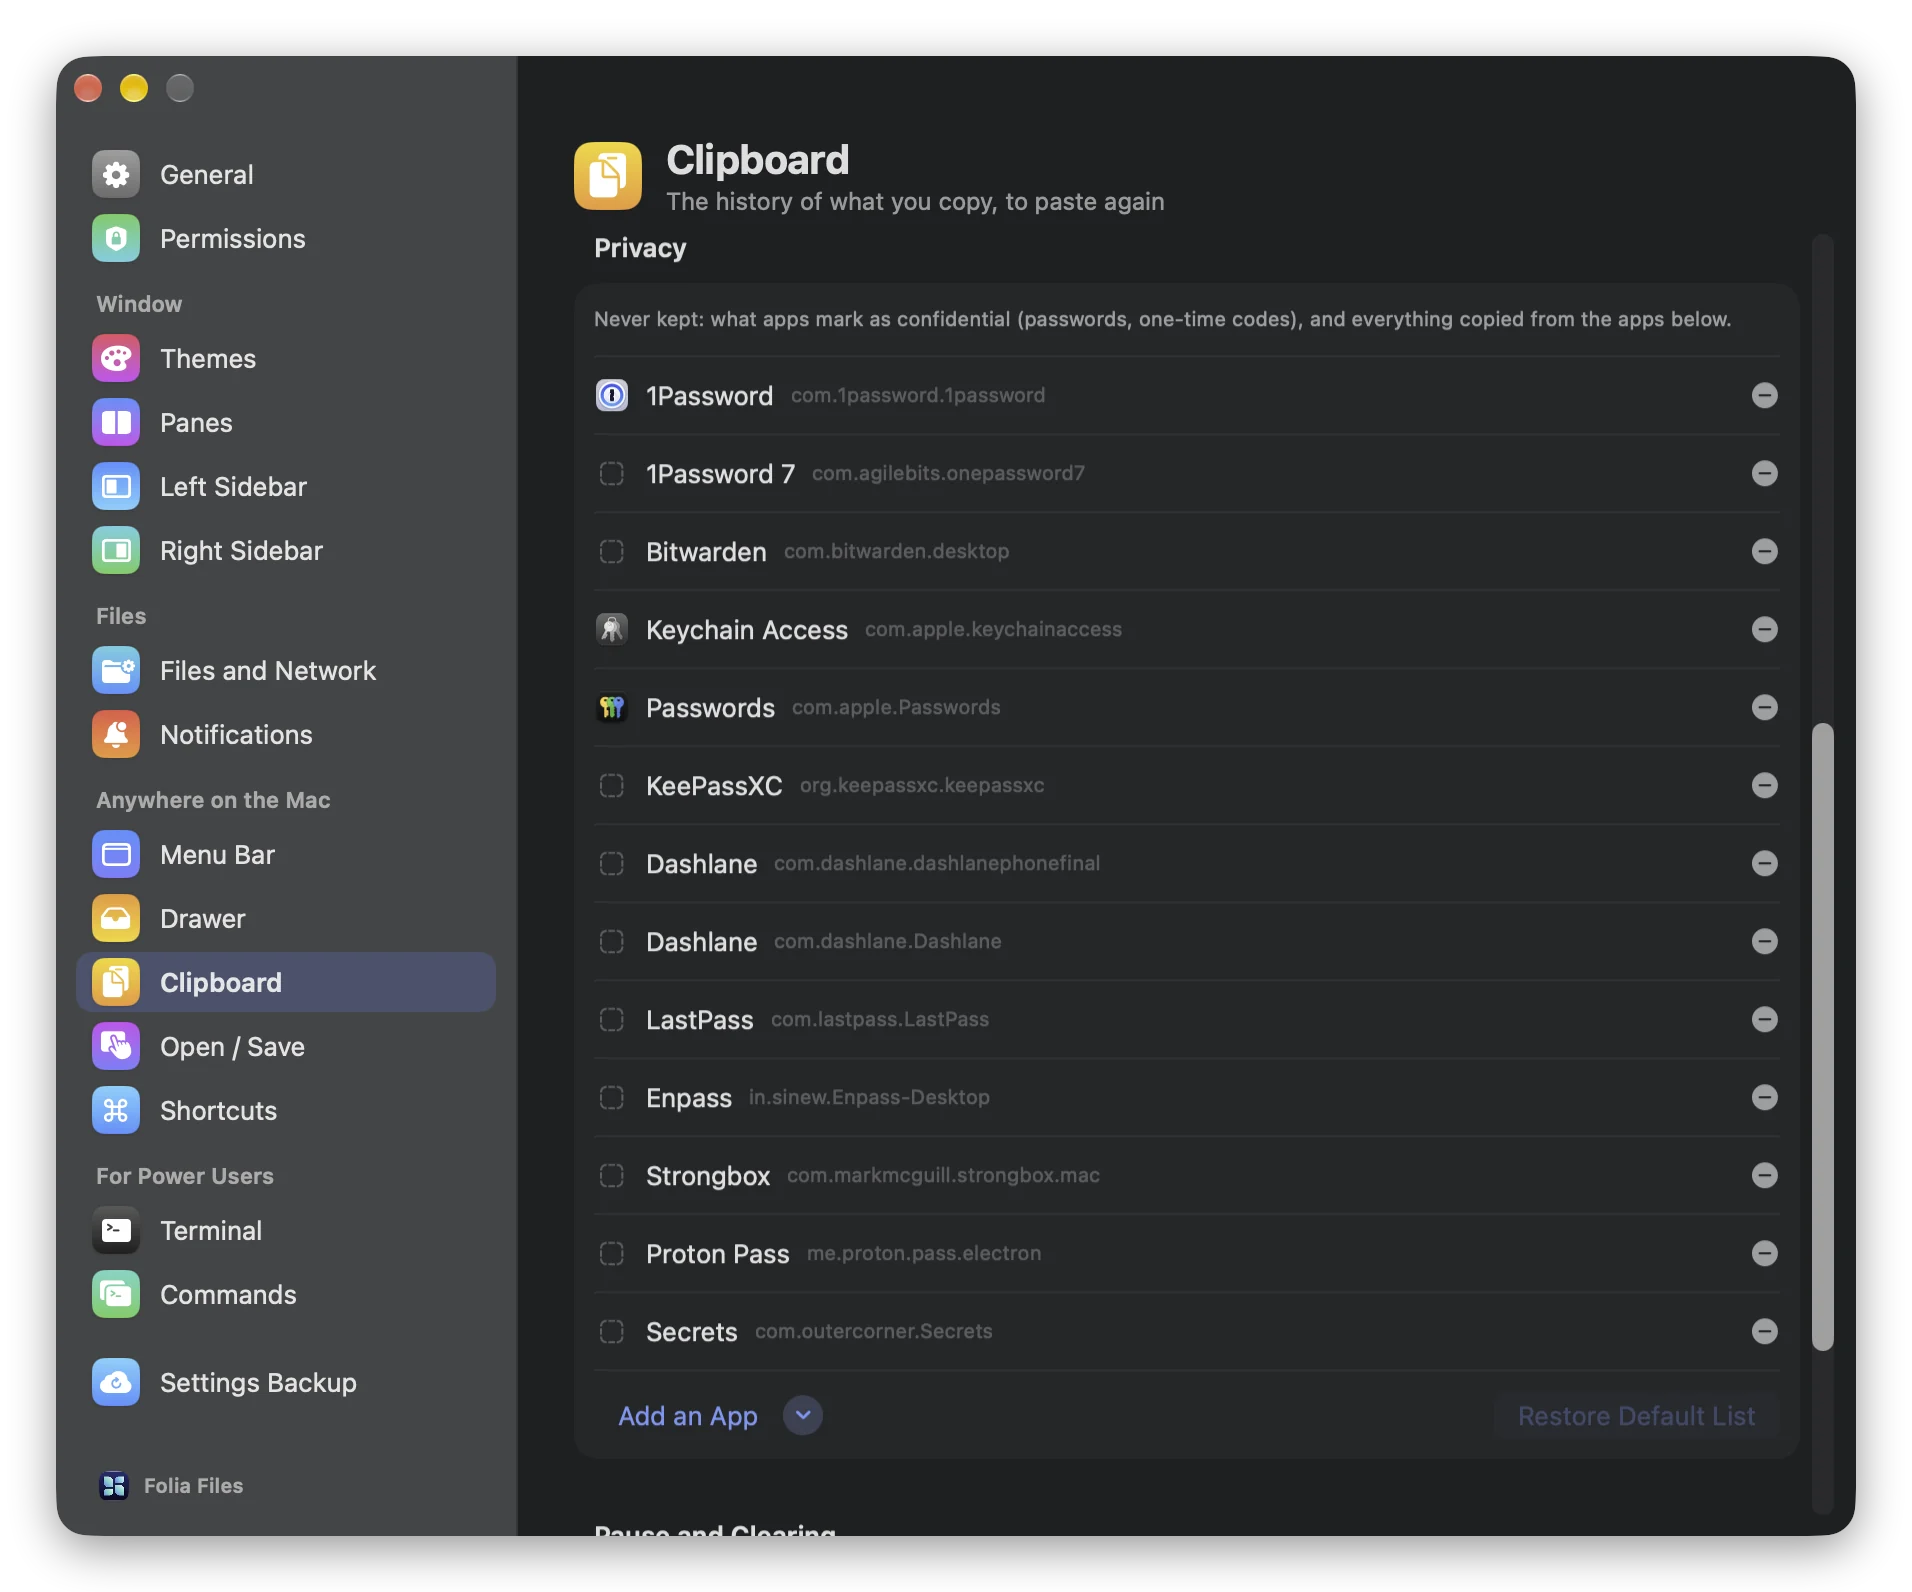
Task: Click the Add an App link
Action: click(688, 1416)
